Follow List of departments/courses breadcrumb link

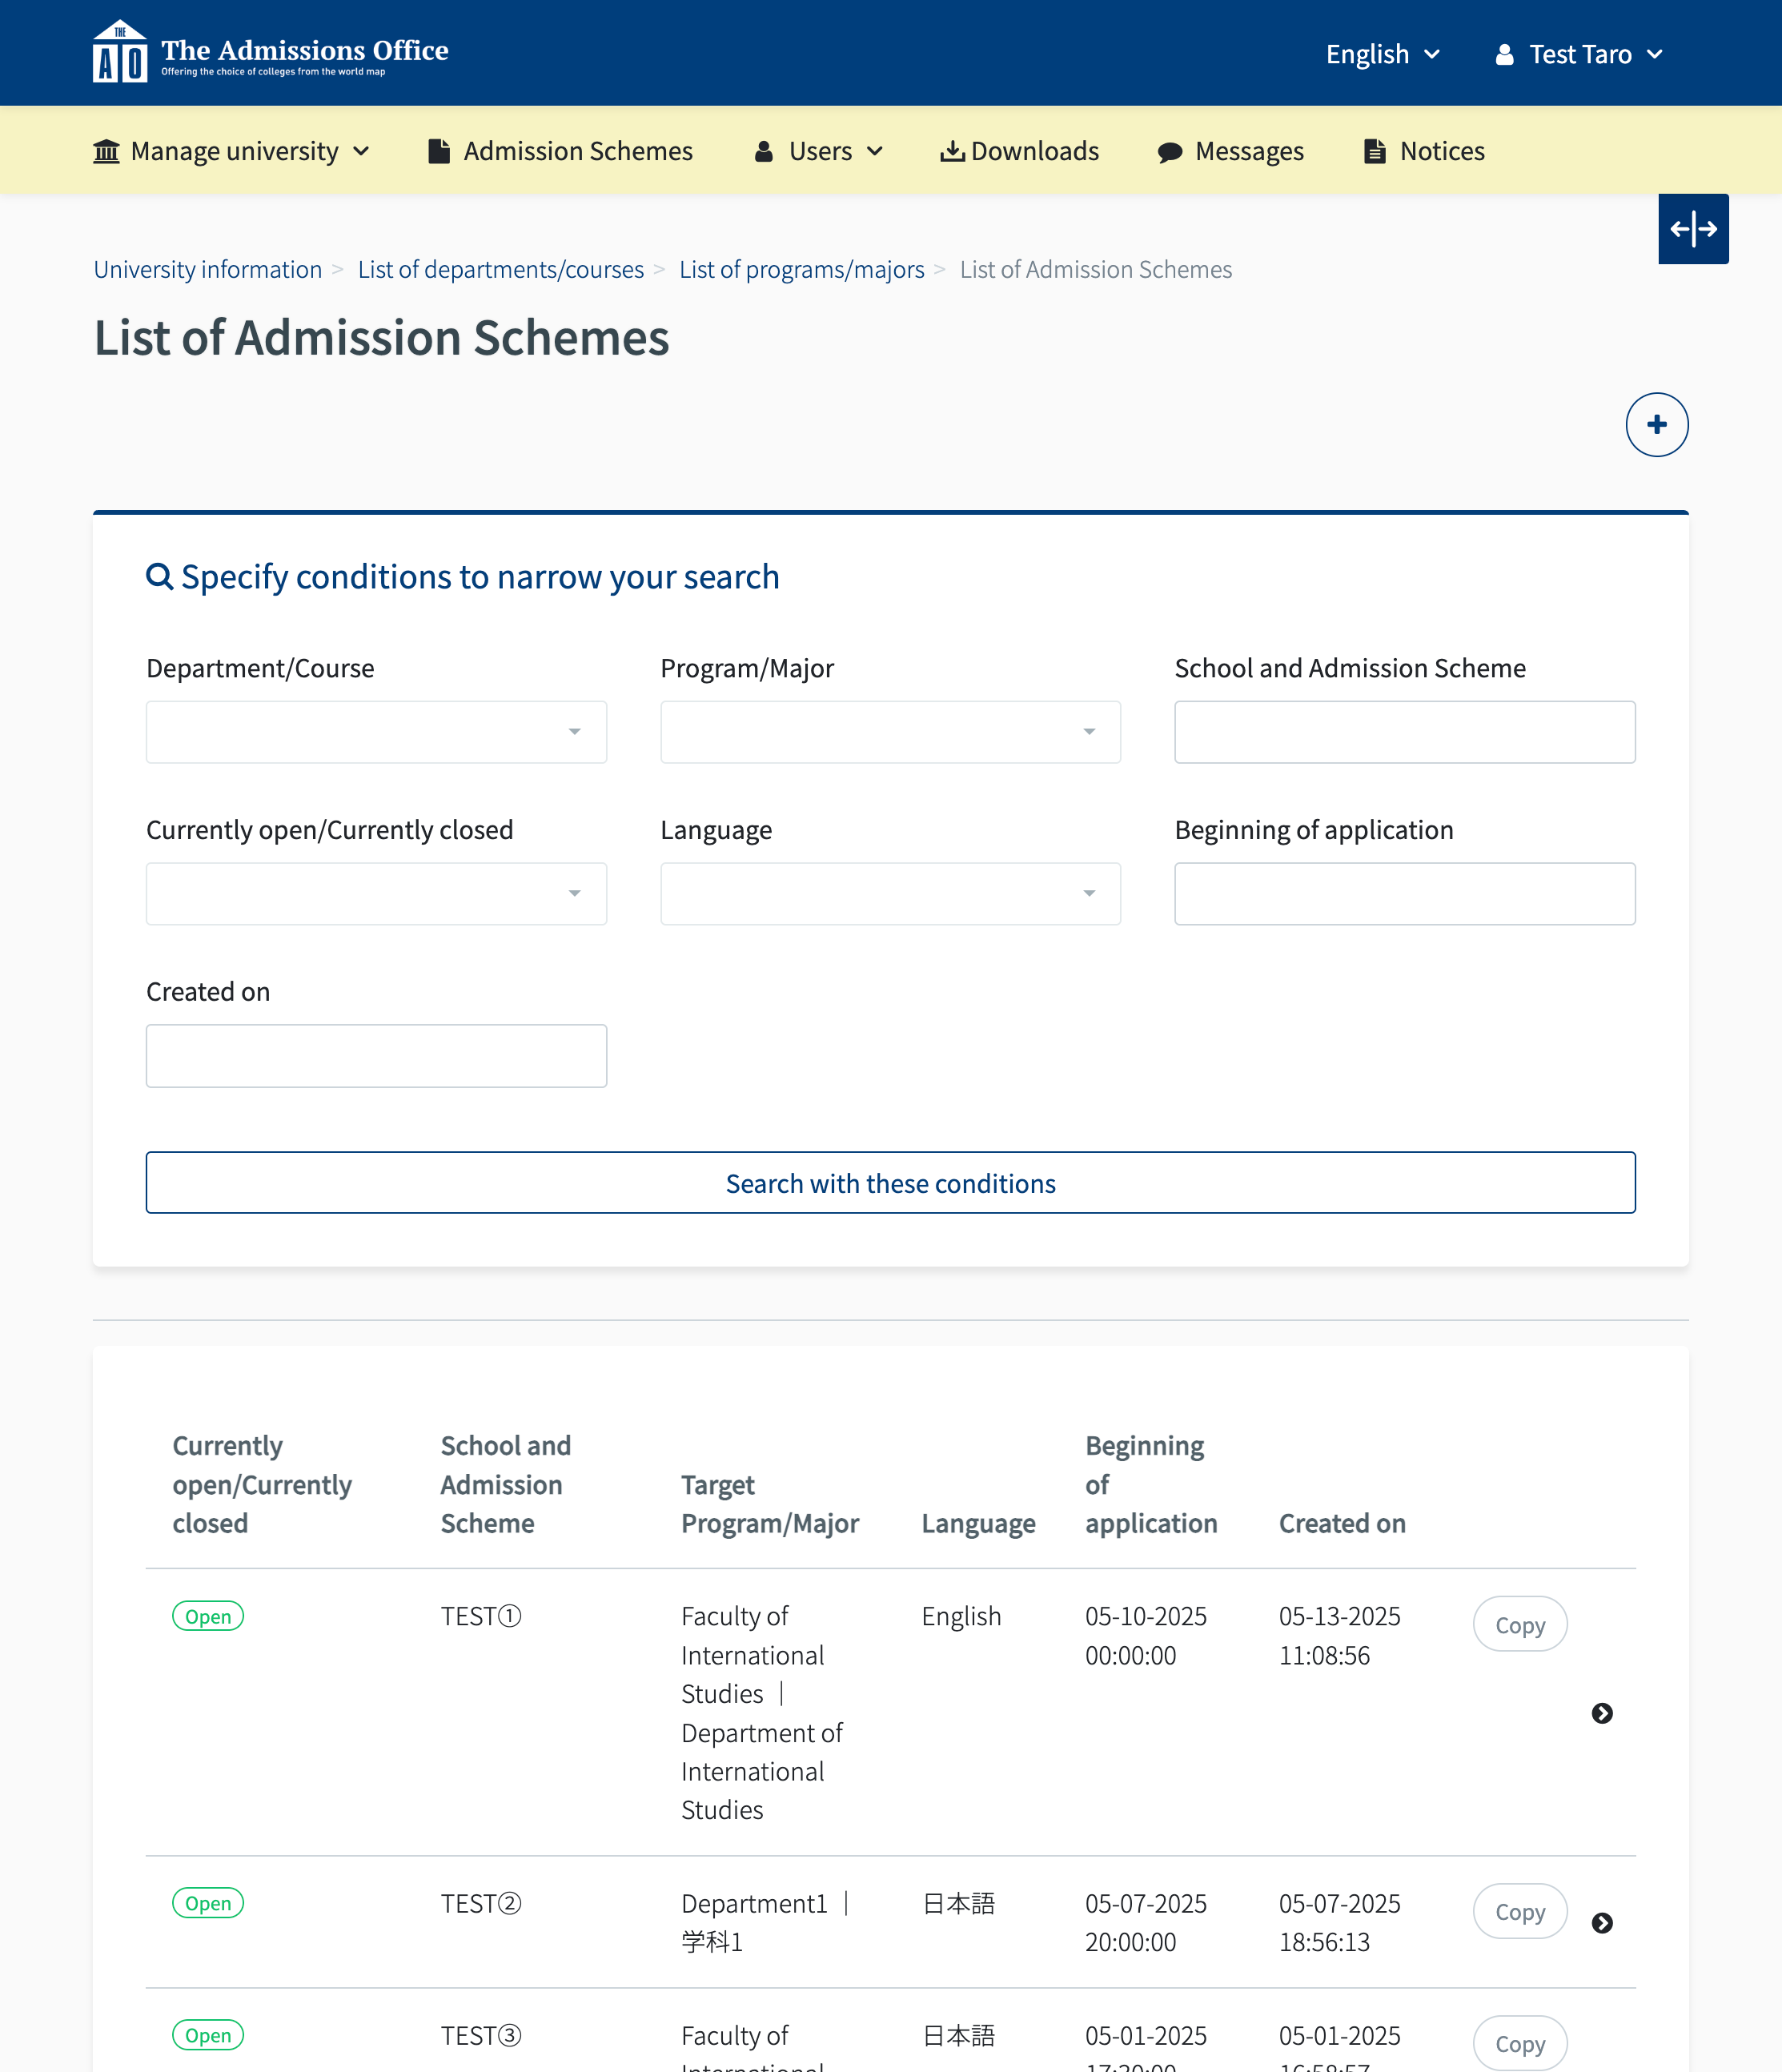coord(500,270)
